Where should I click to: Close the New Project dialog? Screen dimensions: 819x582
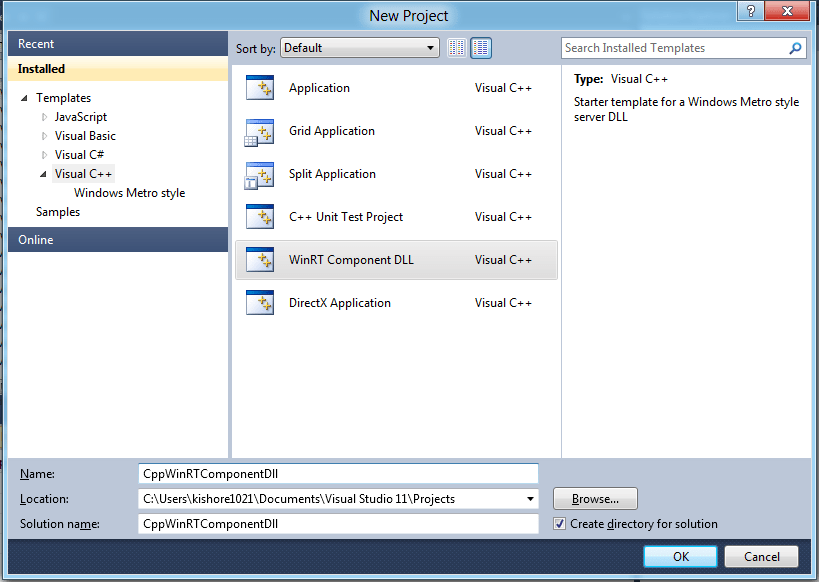click(x=787, y=11)
